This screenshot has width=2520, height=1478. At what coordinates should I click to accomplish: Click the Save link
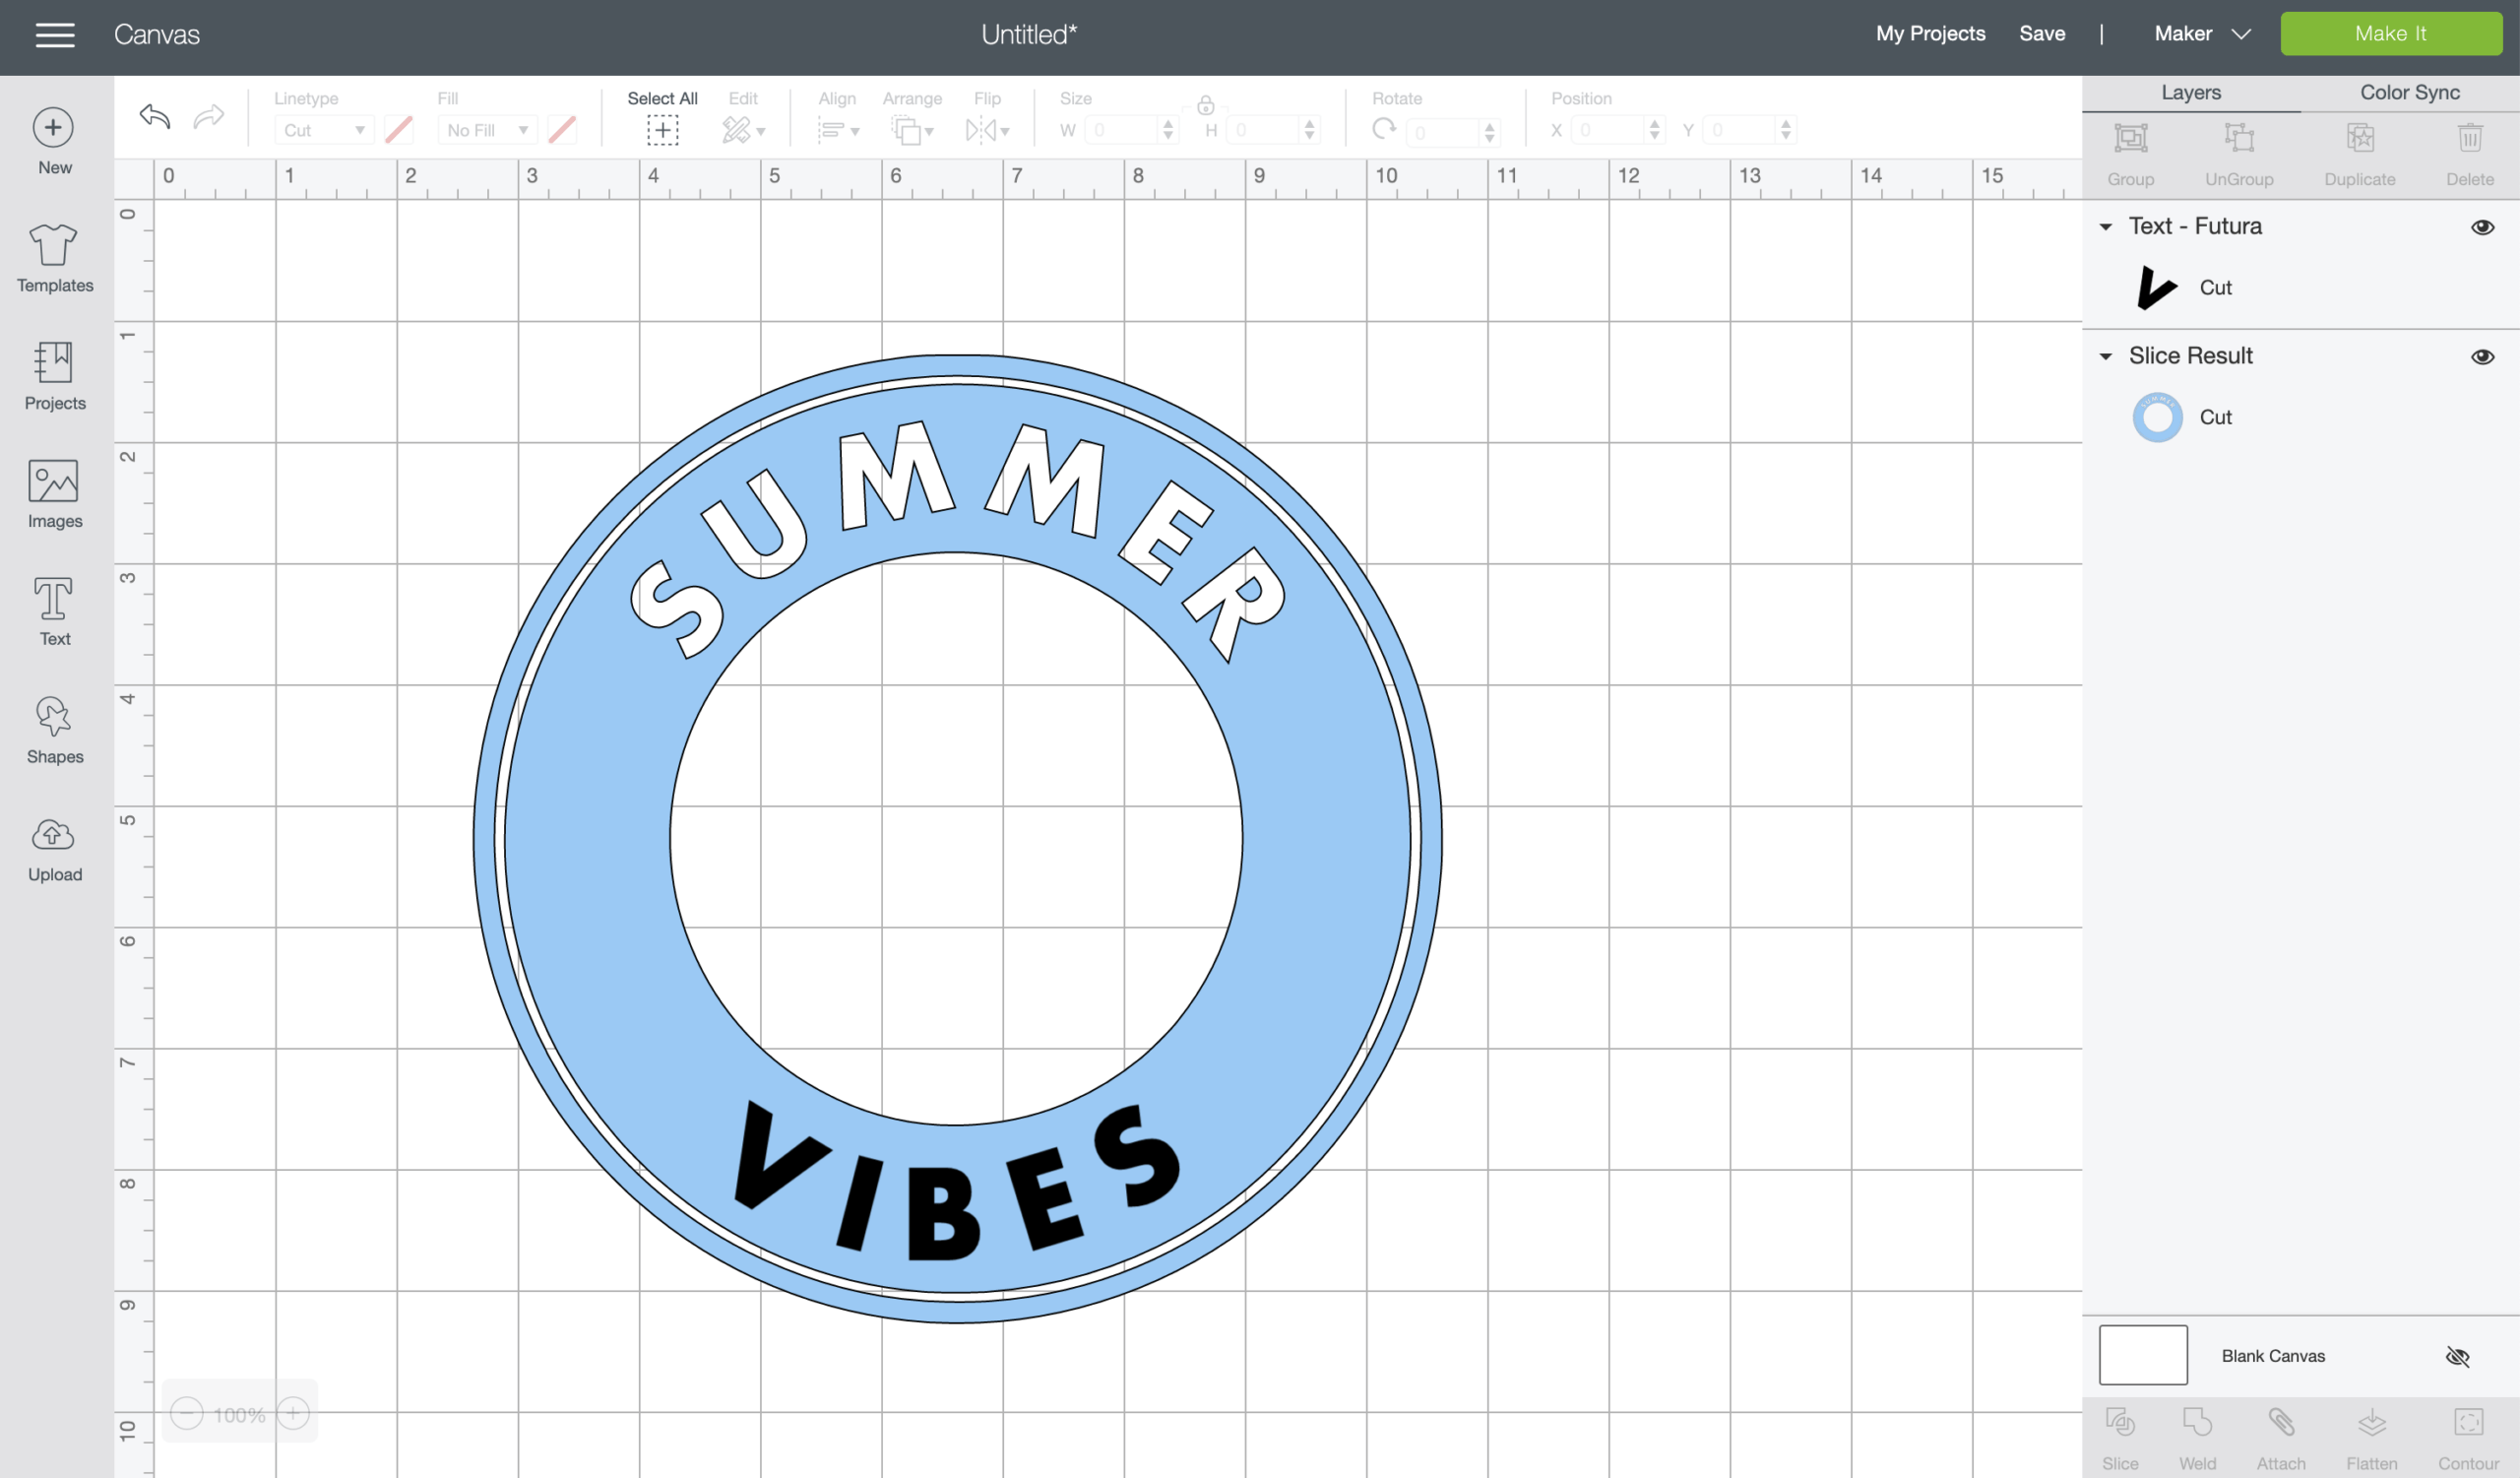click(2041, 34)
